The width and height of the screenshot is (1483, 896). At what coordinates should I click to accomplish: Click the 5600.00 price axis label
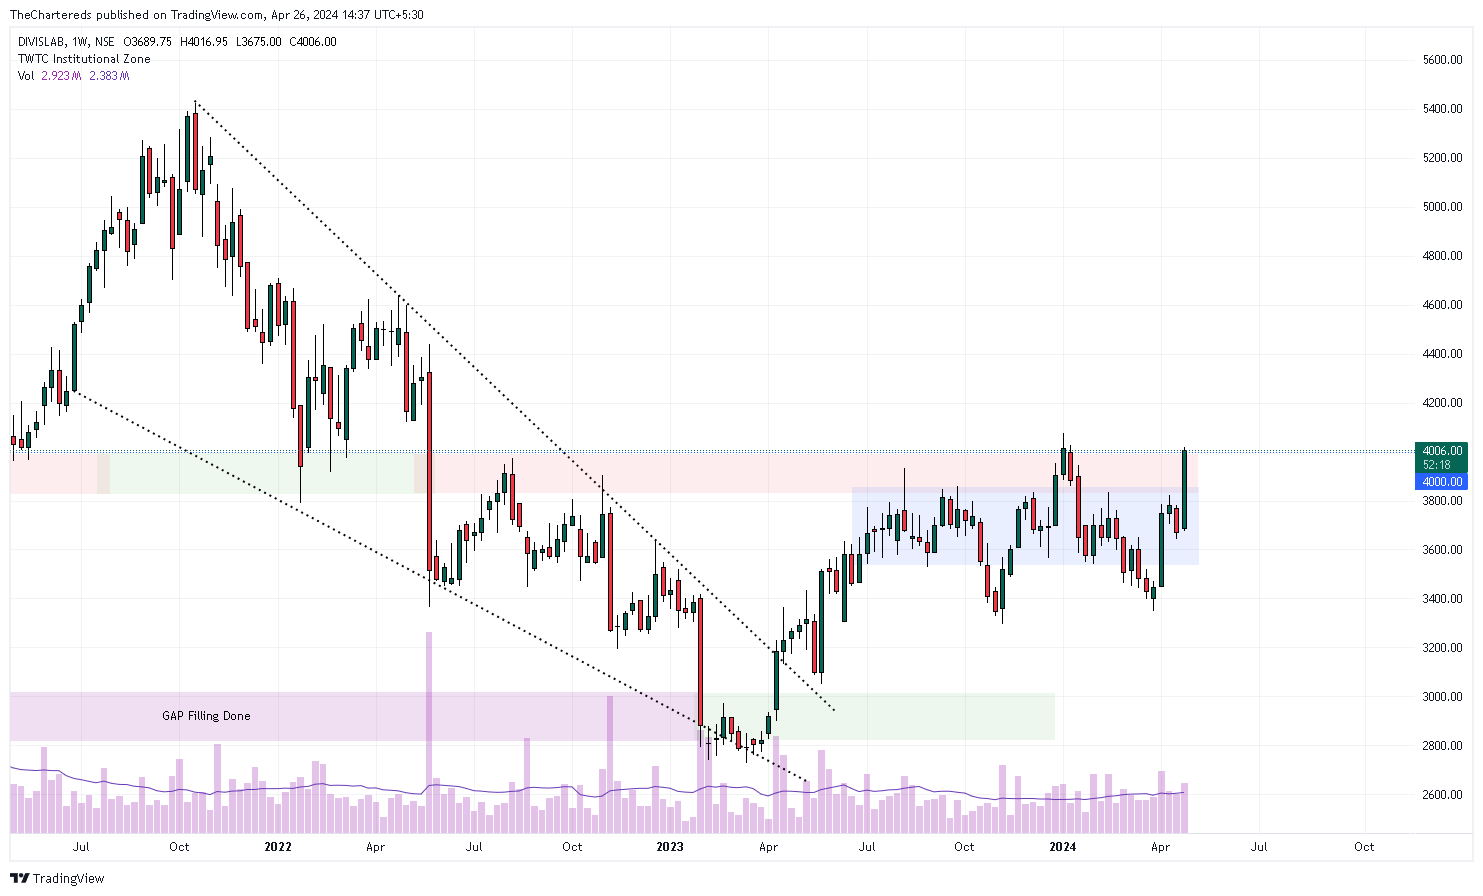[x=1442, y=60]
